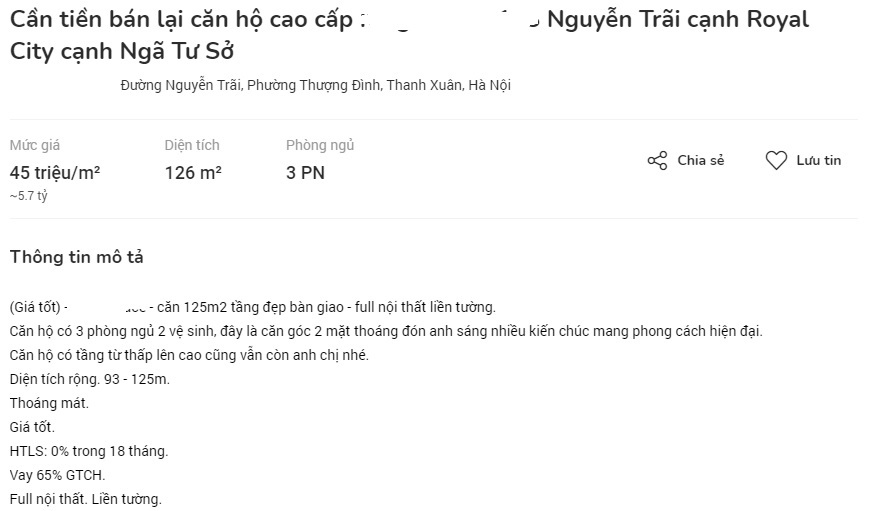This screenshot has width=885, height=511.
Task: Click the line about 3 phòng ngủ 2 vệ sinh
Action: [x=386, y=331]
